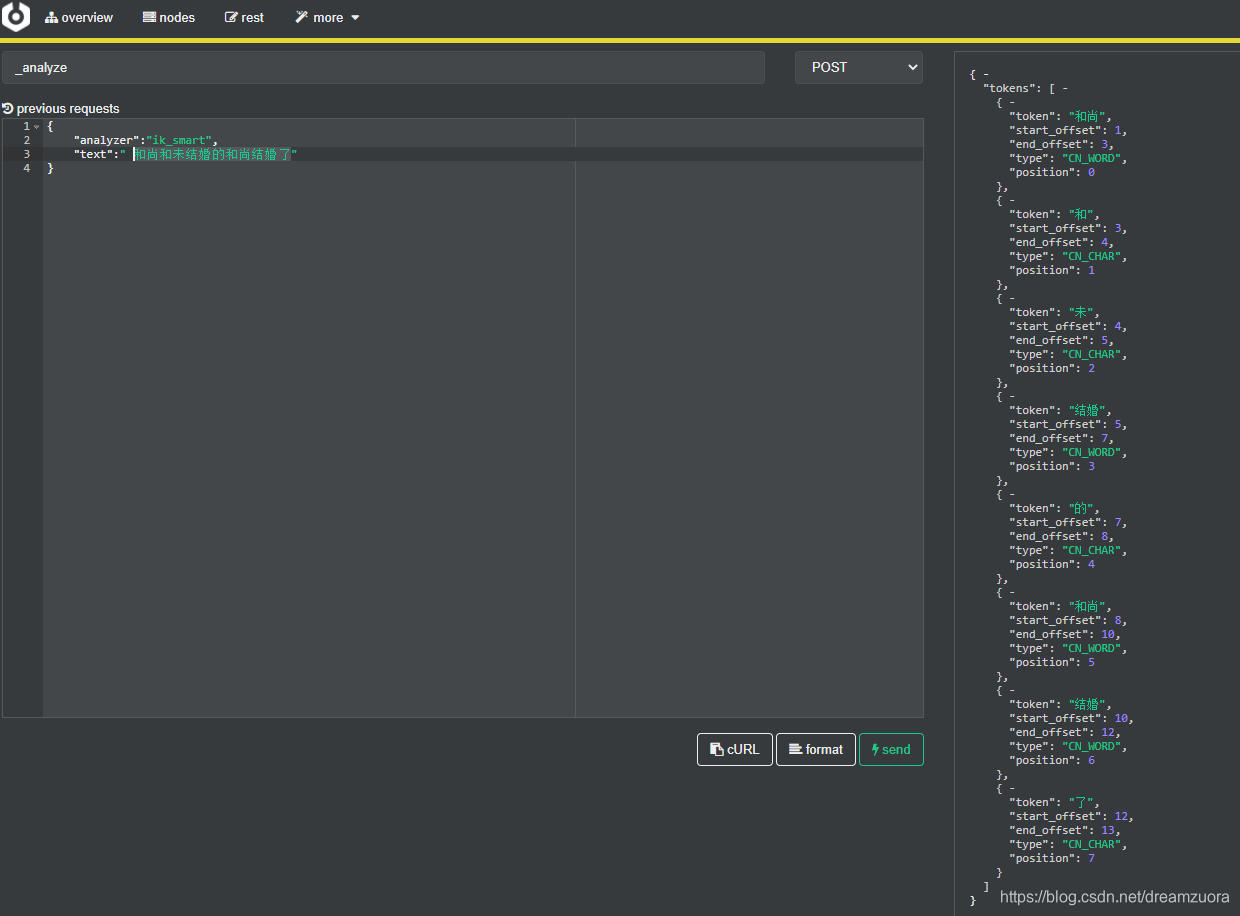This screenshot has width=1240, height=916.
Task: Click the more magic wand icon
Action: pyautogui.click(x=301, y=18)
